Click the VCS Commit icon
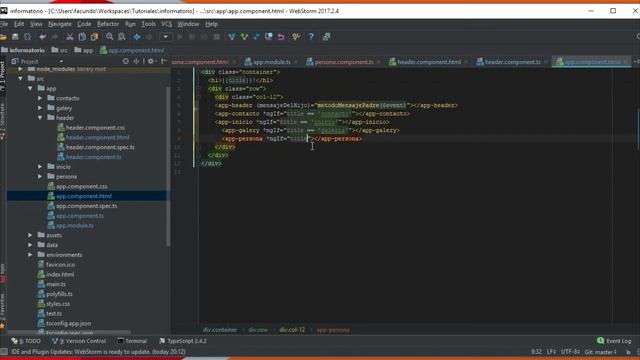Image resolution: width=640 pixels, height=360 pixels. [244, 37]
